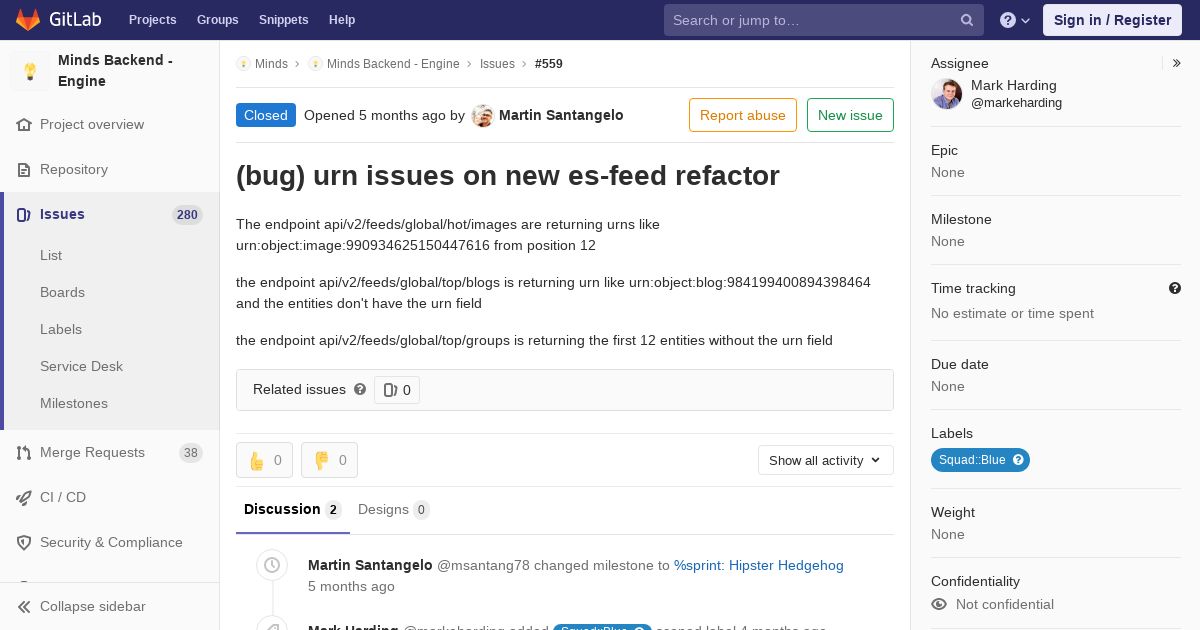
Task: Open the Show all activity dropdown
Action: 825,460
